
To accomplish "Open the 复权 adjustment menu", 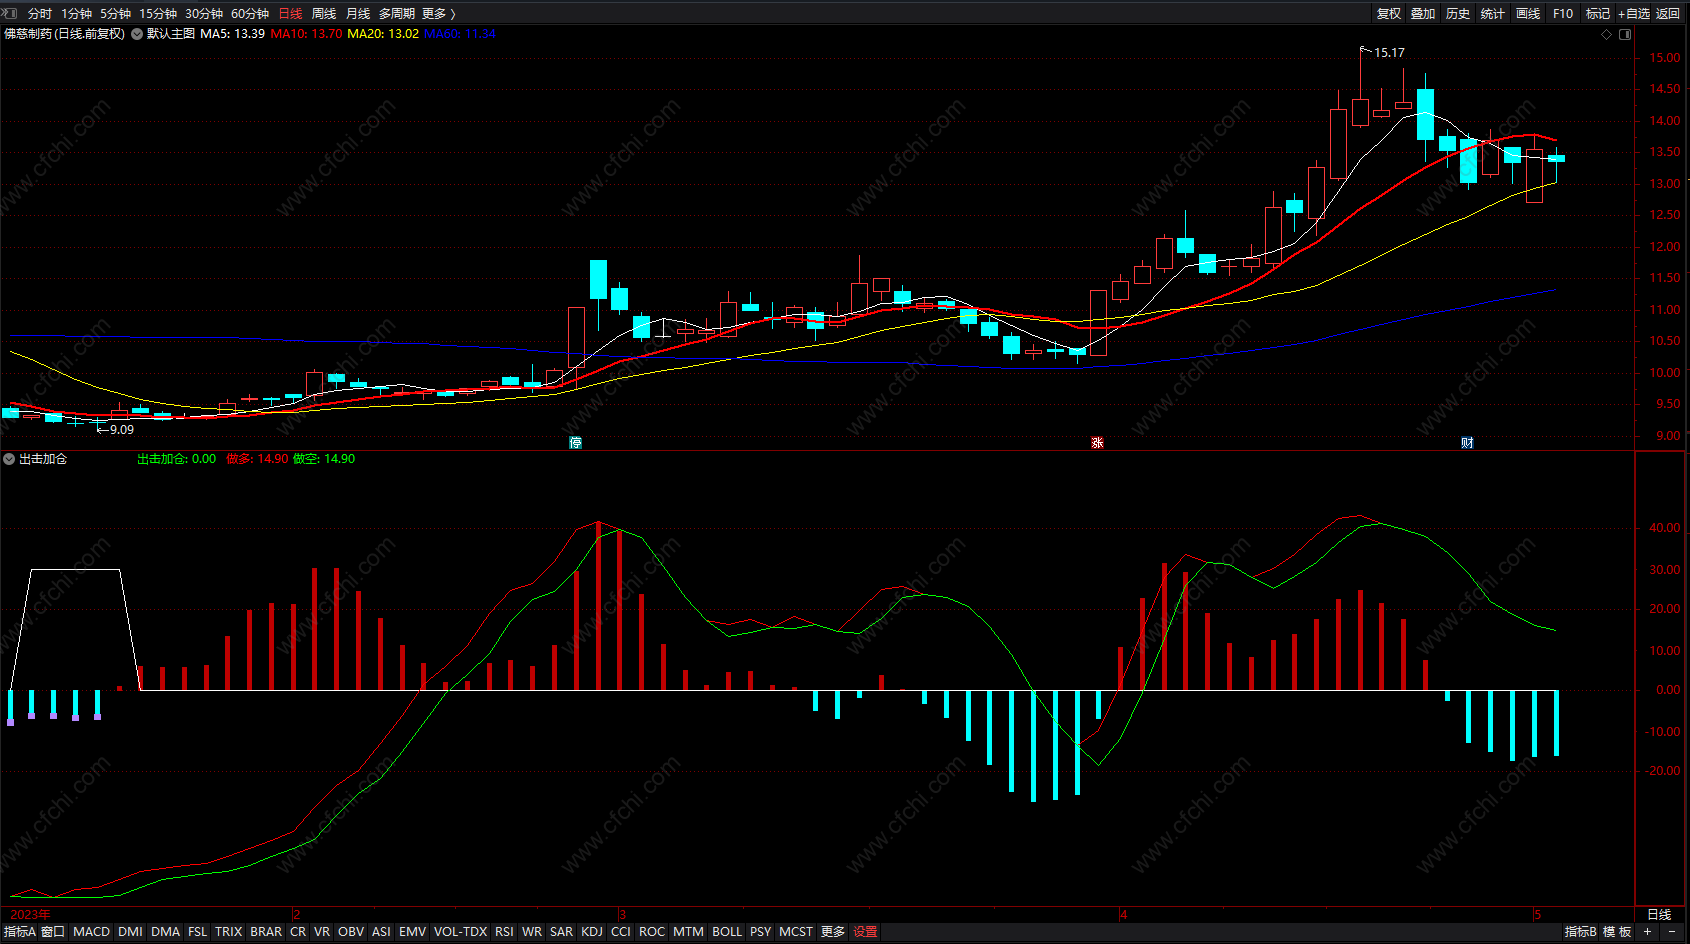I will point(1389,14).
